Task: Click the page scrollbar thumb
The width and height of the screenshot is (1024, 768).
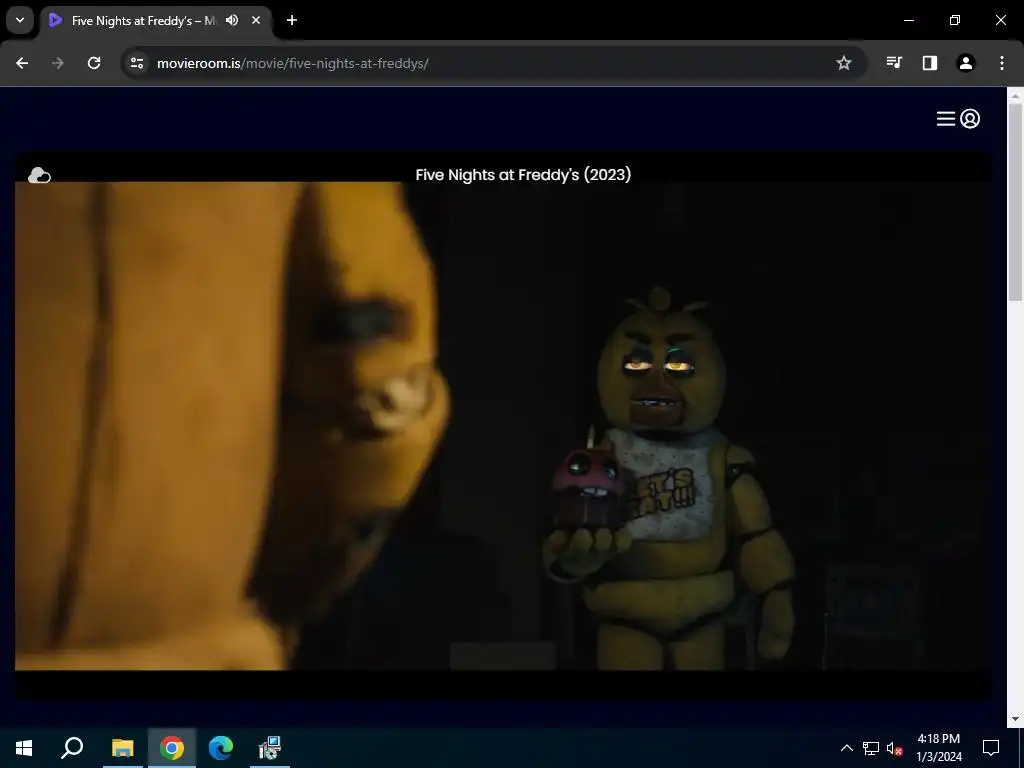Action: [1016, 202]
